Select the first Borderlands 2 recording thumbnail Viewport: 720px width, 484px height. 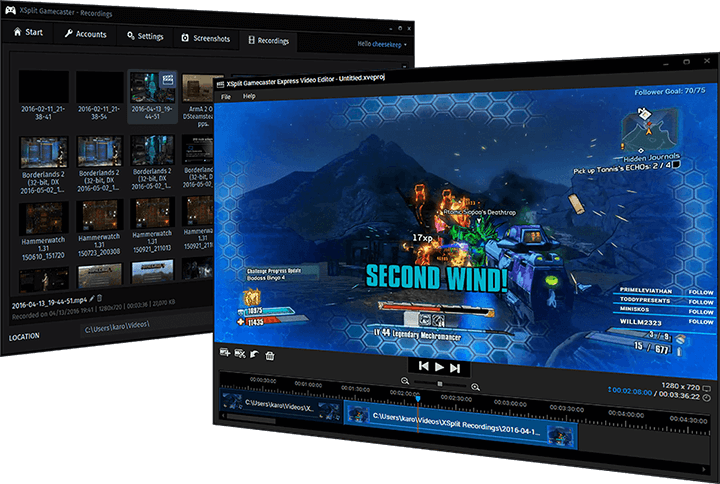pos(44,164)
